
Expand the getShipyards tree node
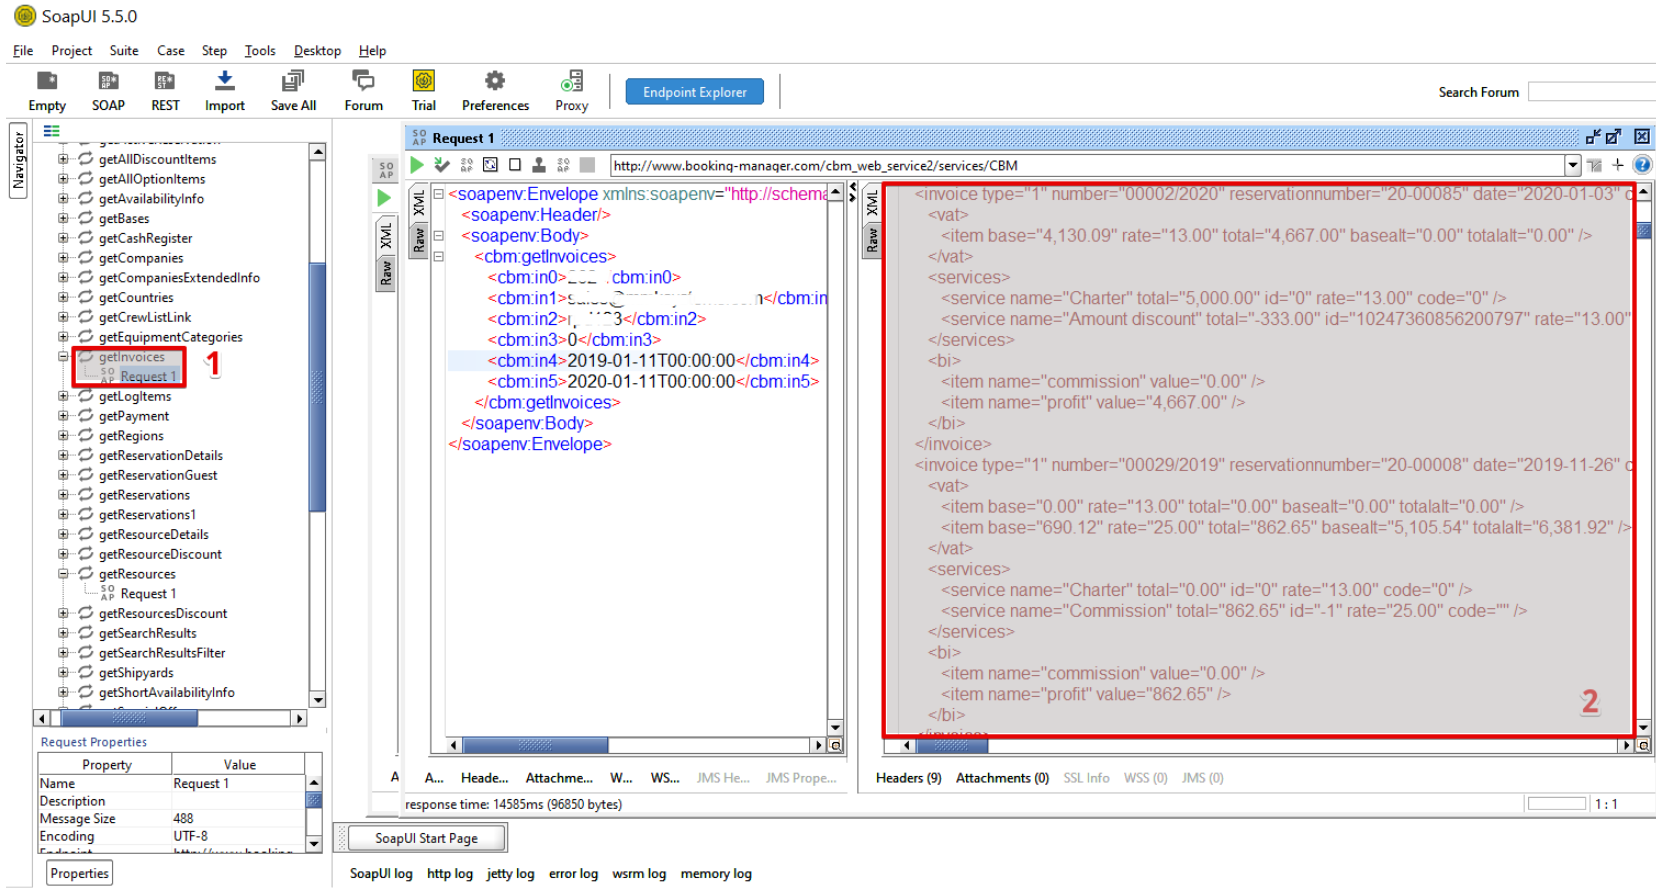click(63, 673)
